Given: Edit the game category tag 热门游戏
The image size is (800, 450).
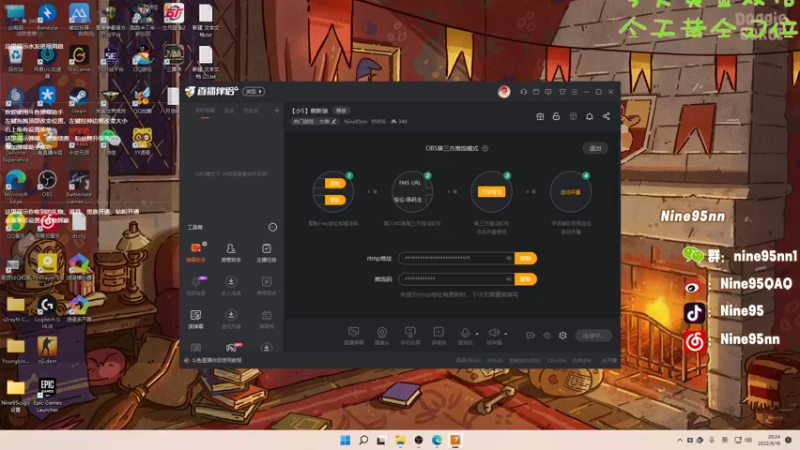Looking at the screenshot, I should tap(315, 121).
